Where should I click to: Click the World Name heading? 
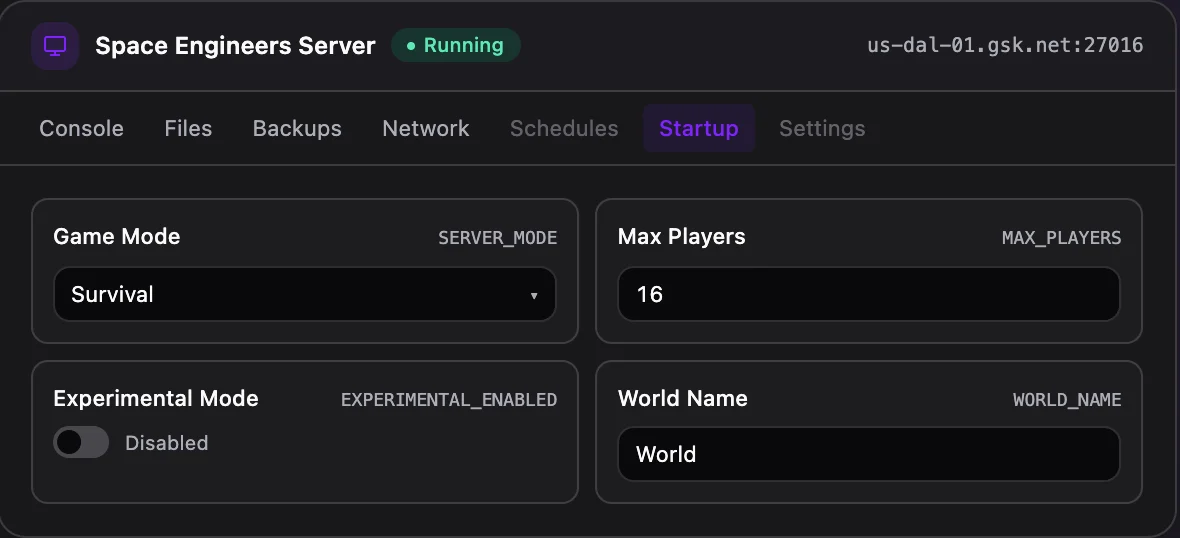(683, 398)
